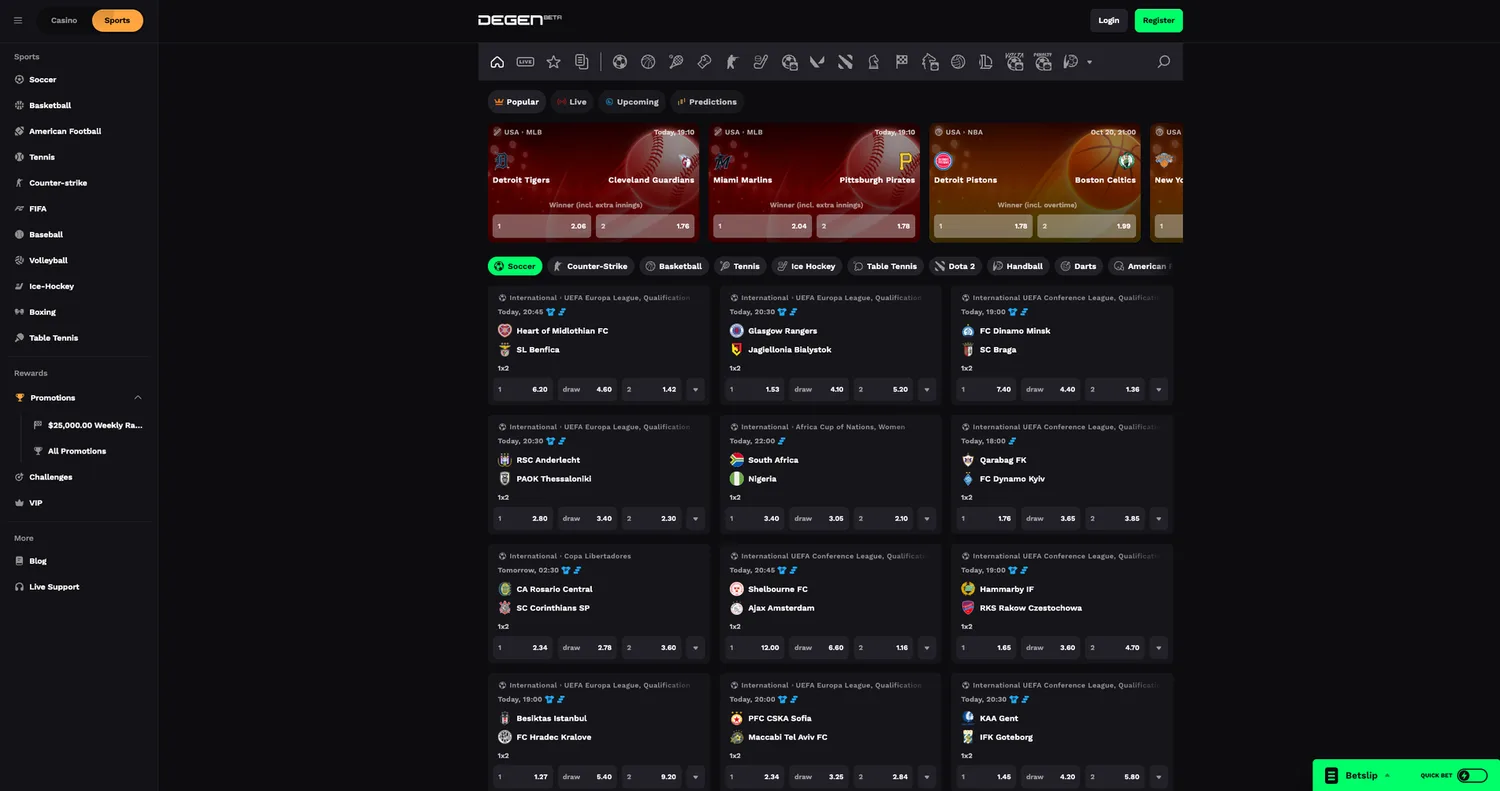Collapse the Promotions section chevron

click(138, 398)
